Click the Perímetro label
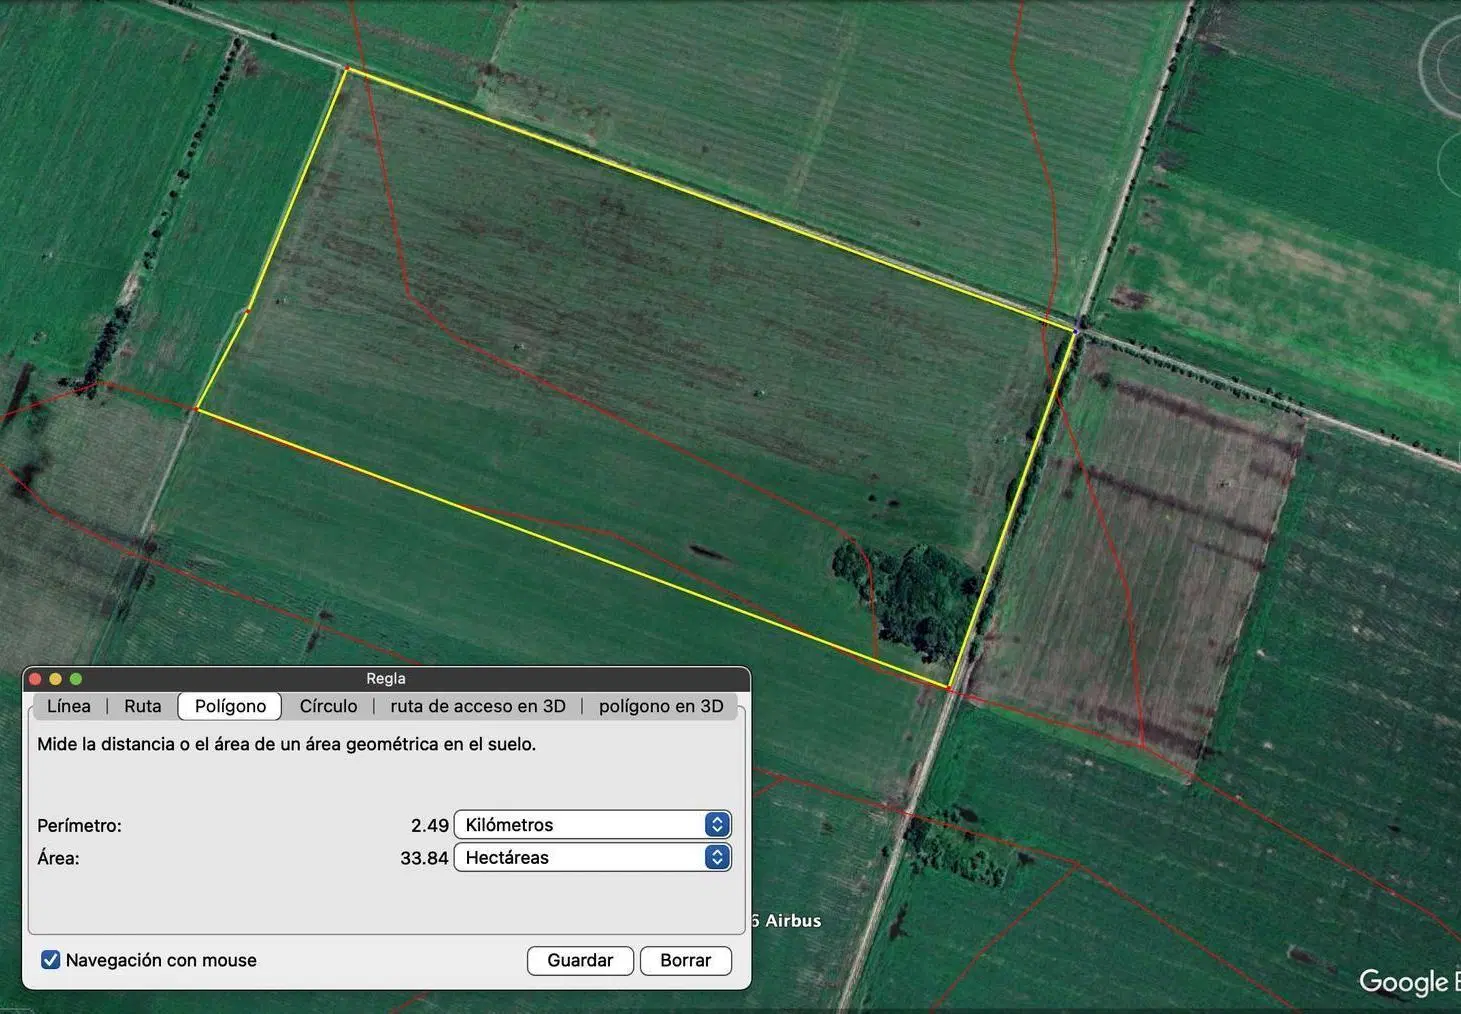 79,825
